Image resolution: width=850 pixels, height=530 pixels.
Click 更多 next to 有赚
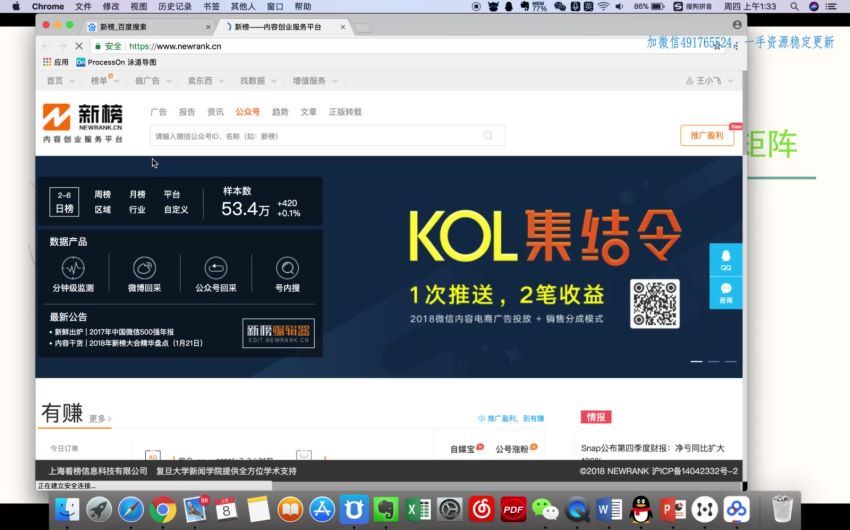coord(100,418)
